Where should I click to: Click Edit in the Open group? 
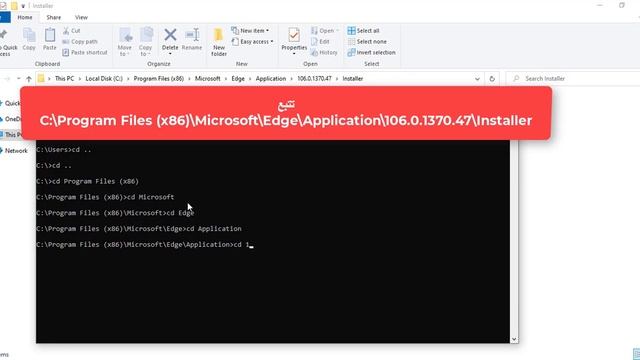pyautogui.click(x=320, y=42)
